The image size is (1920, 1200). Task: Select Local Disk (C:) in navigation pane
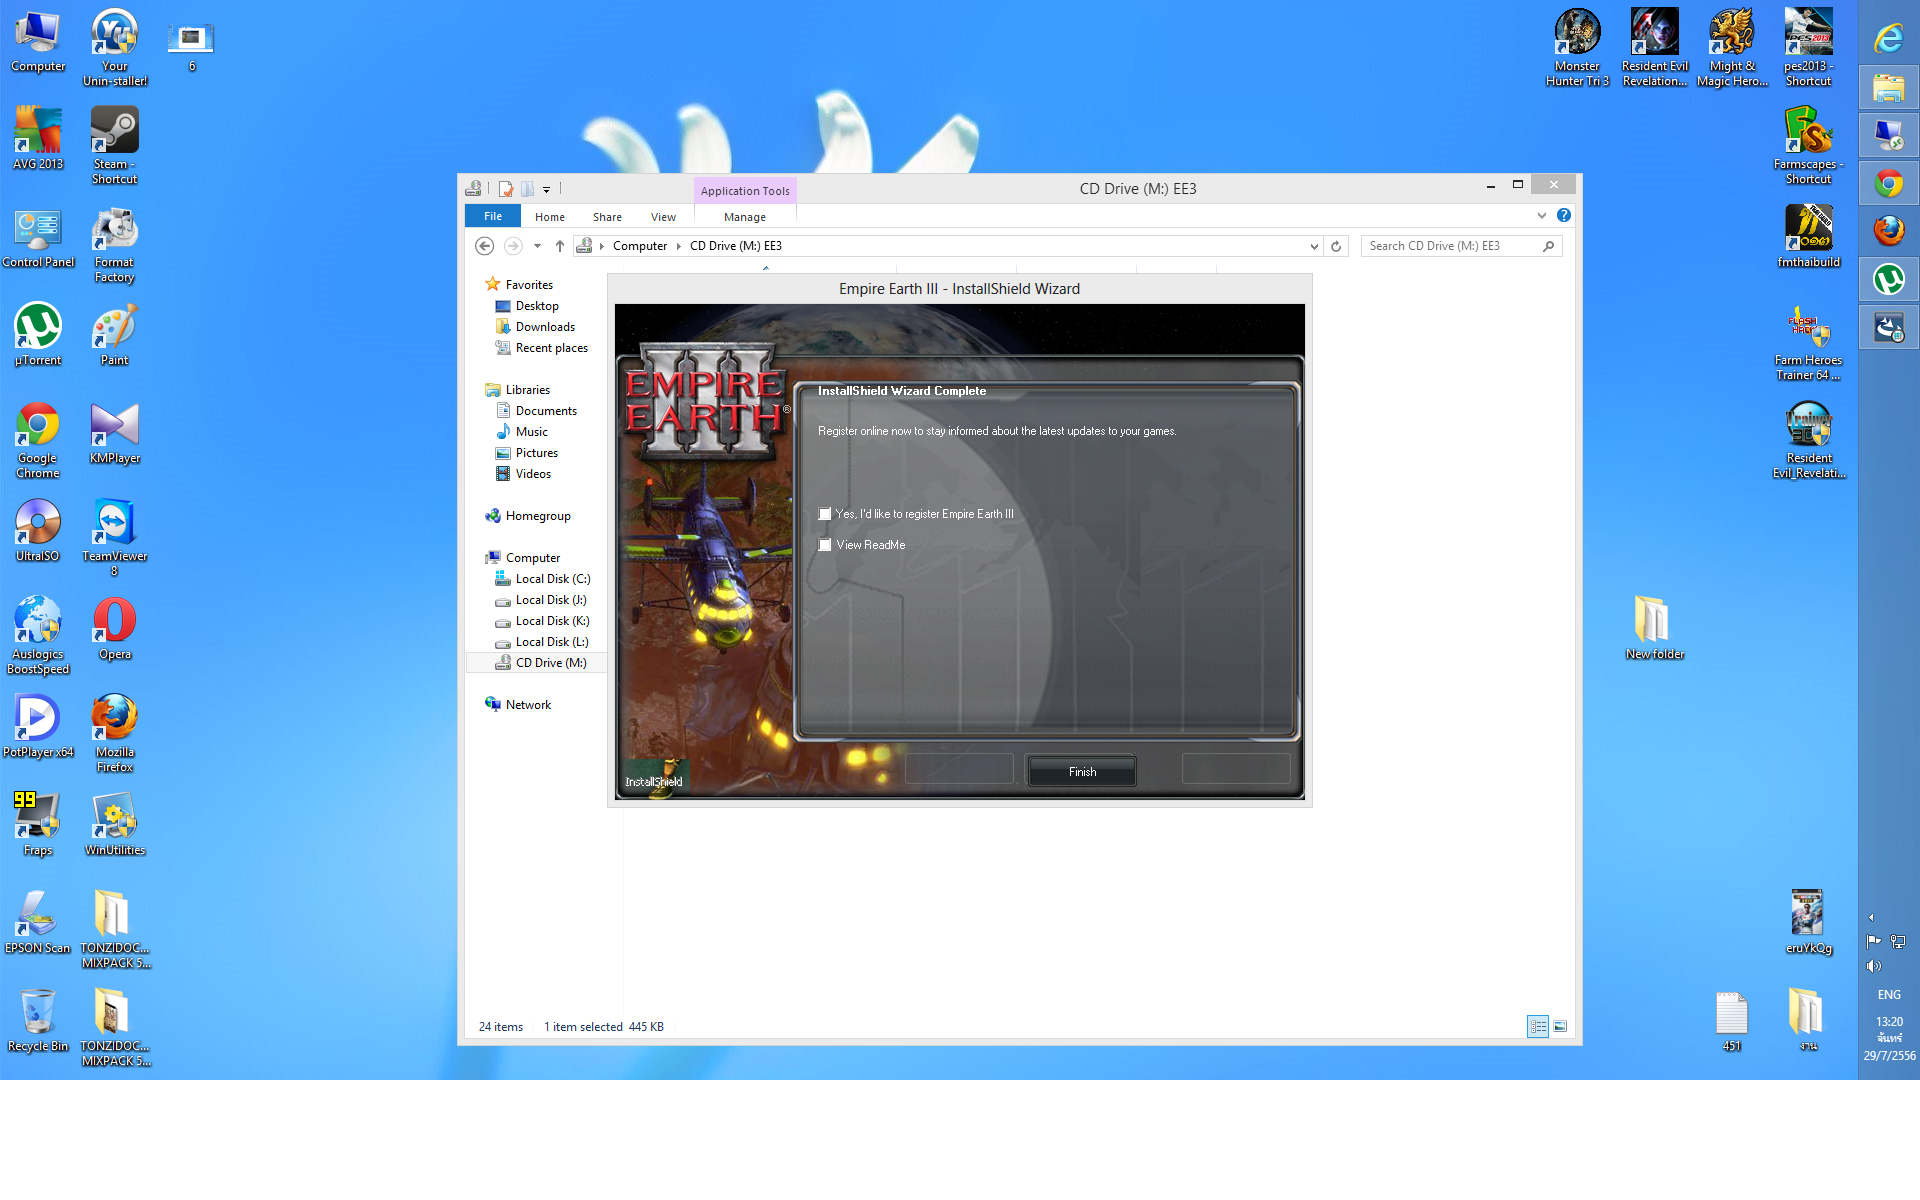(552, 579)
